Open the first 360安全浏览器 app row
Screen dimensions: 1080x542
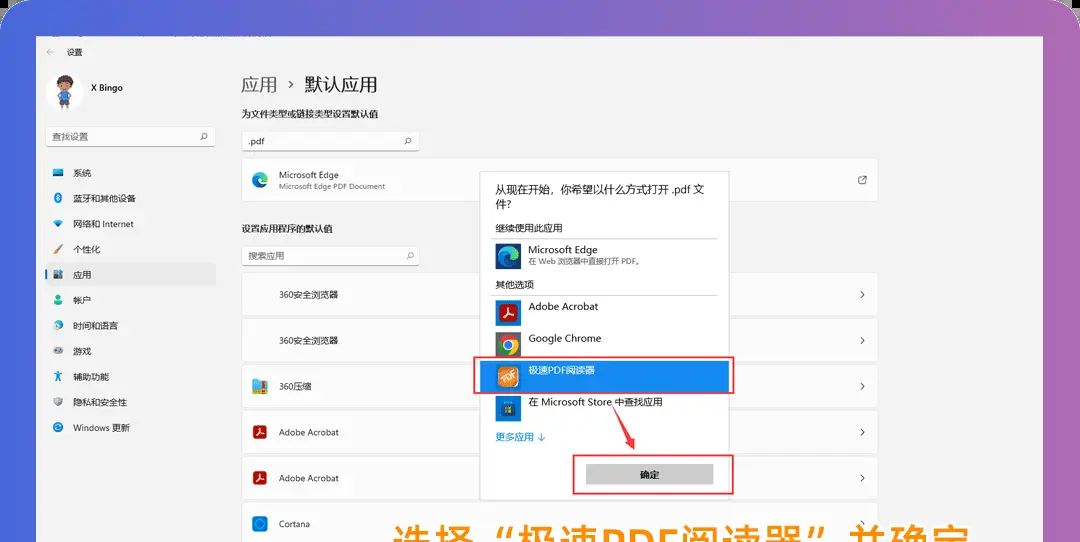click(x=559, y=295)
